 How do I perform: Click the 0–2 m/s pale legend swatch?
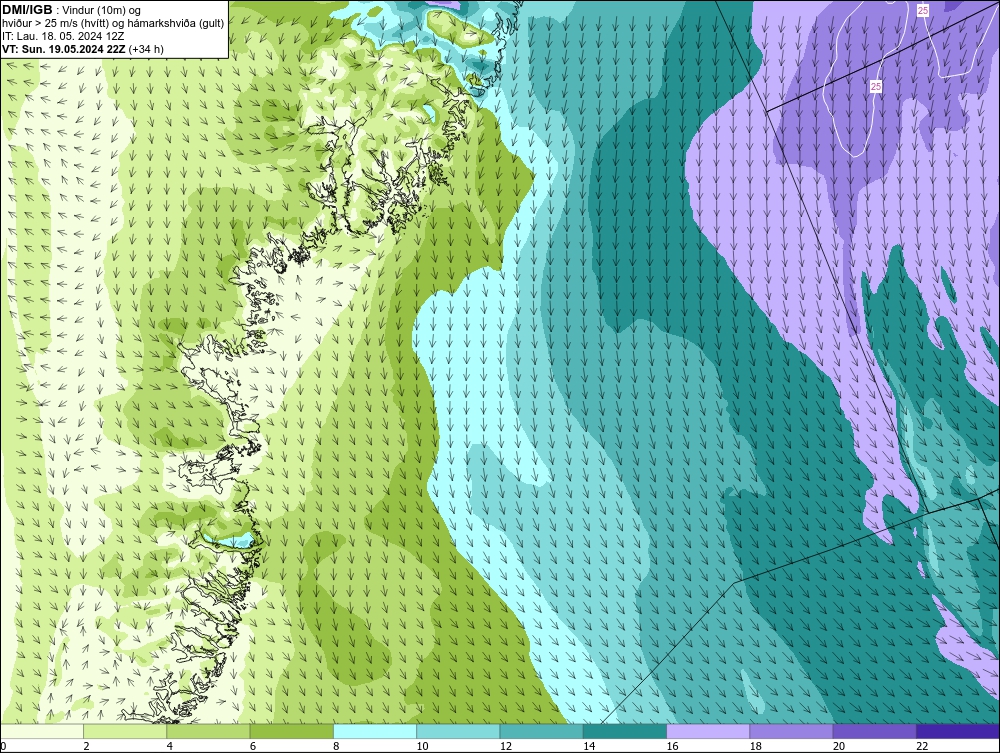[41, 731]
